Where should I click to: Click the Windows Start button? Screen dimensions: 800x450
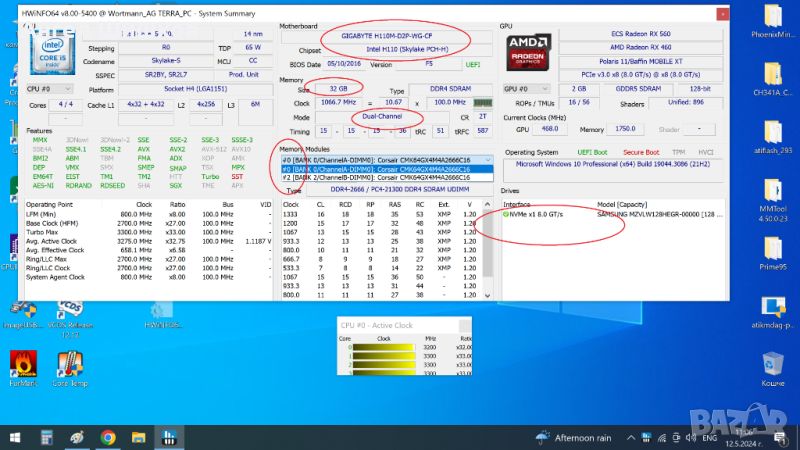click(12, 436)
